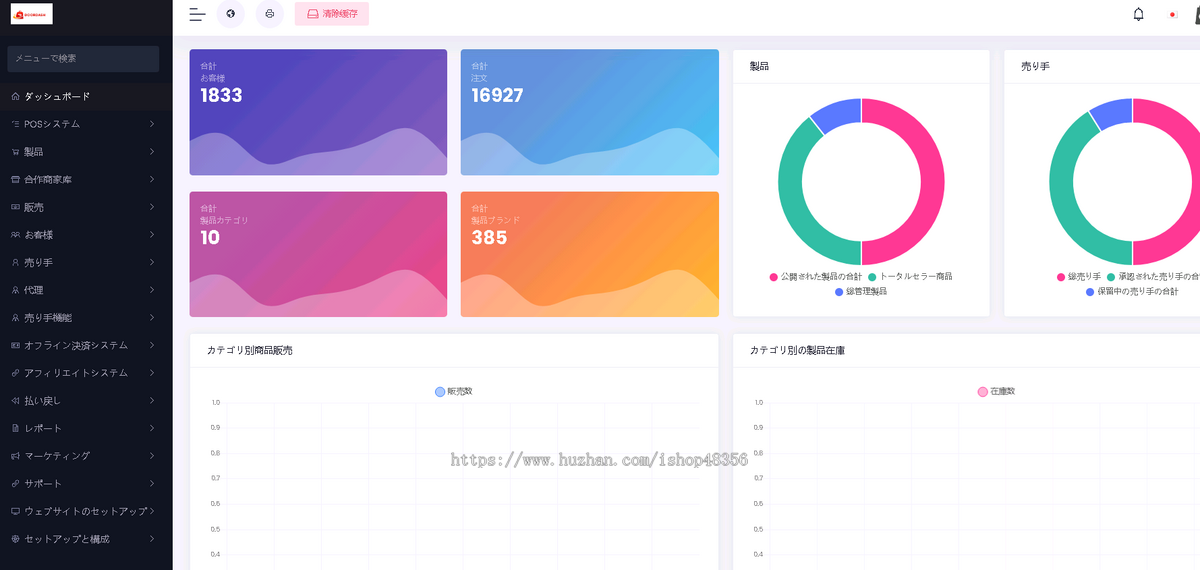Click the pink segment of 製品 donut chart

click(934, 182)
